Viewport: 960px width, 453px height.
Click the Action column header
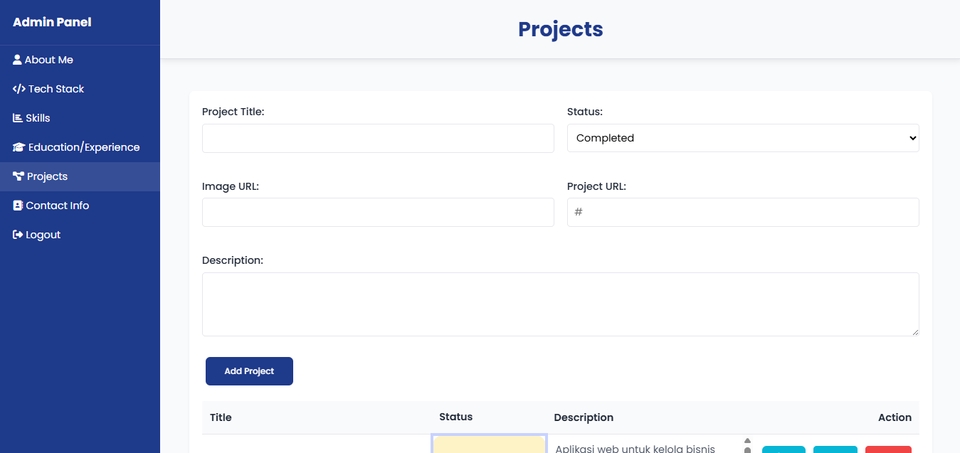point(894,417)
